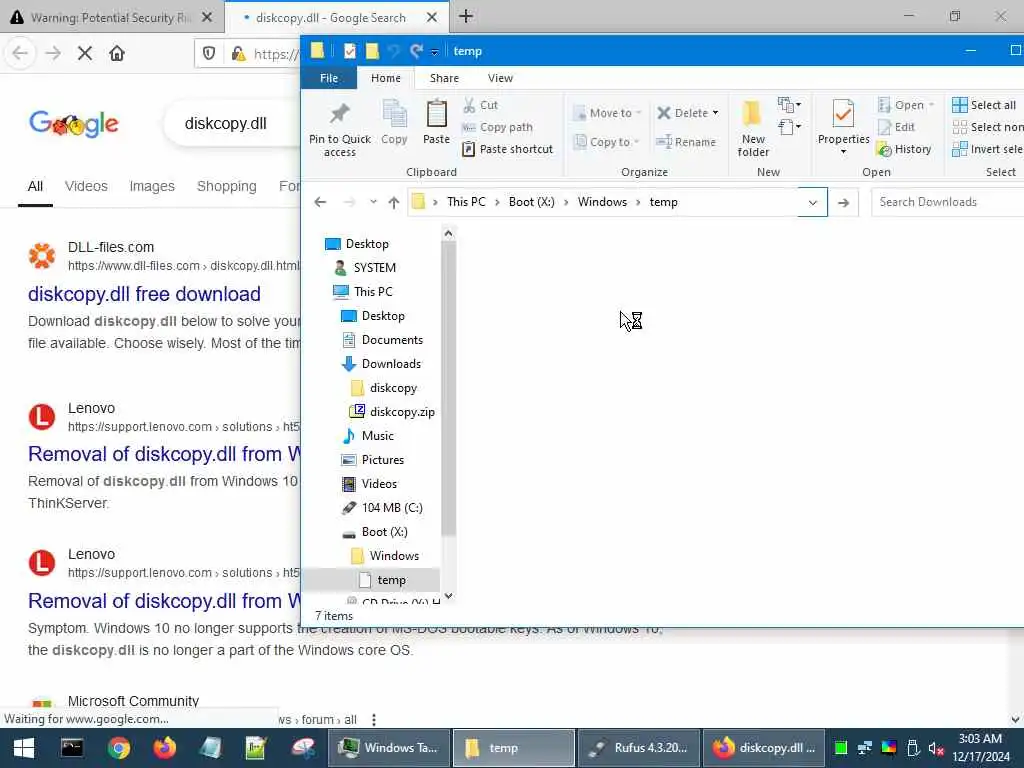Click Boot (X:) in address breadcrumb
This screenshot has height=768, width=1024.
point(532,202)
